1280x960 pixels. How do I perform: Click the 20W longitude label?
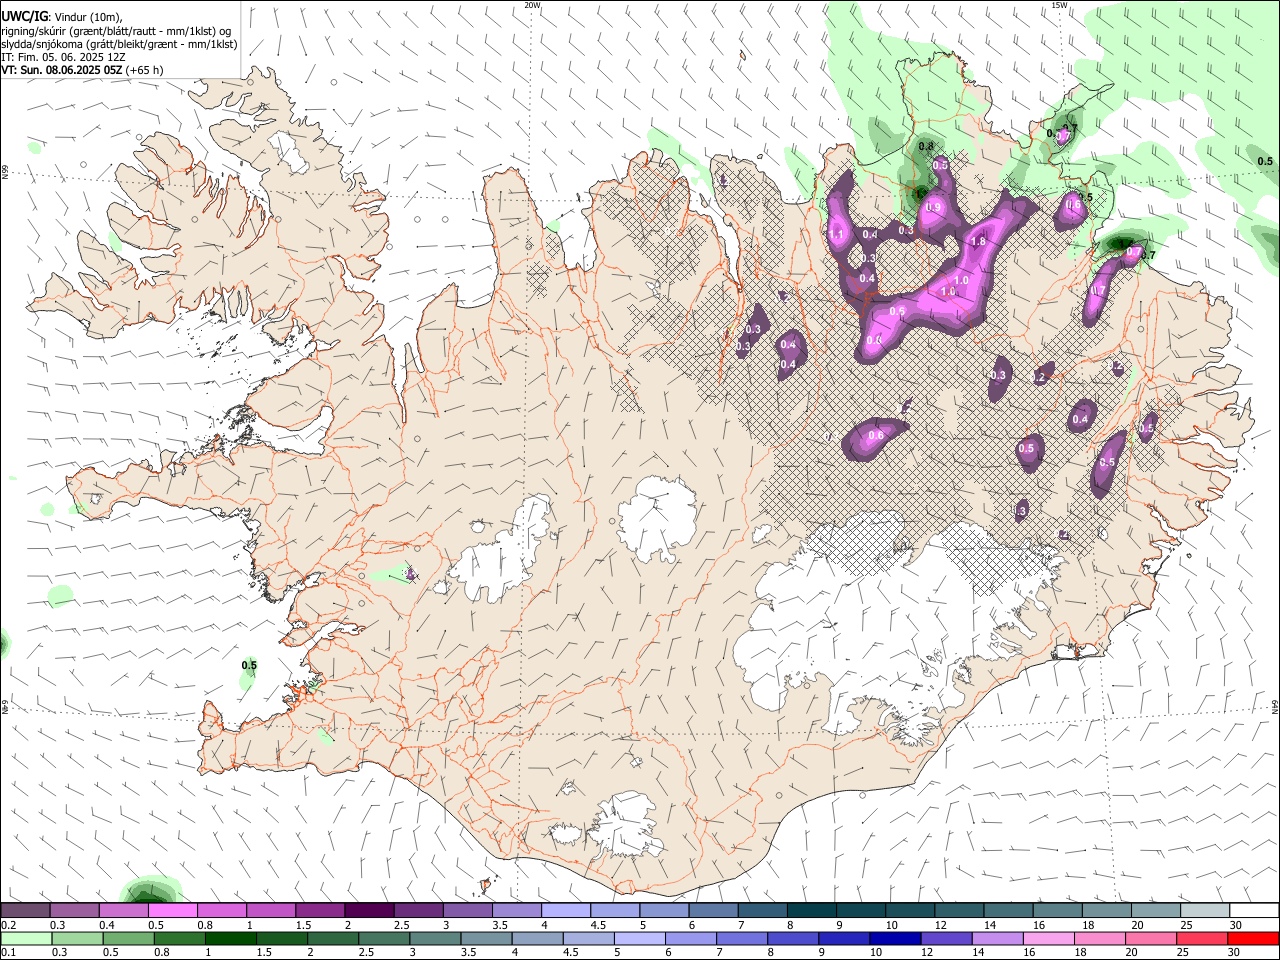coord(532,5)
